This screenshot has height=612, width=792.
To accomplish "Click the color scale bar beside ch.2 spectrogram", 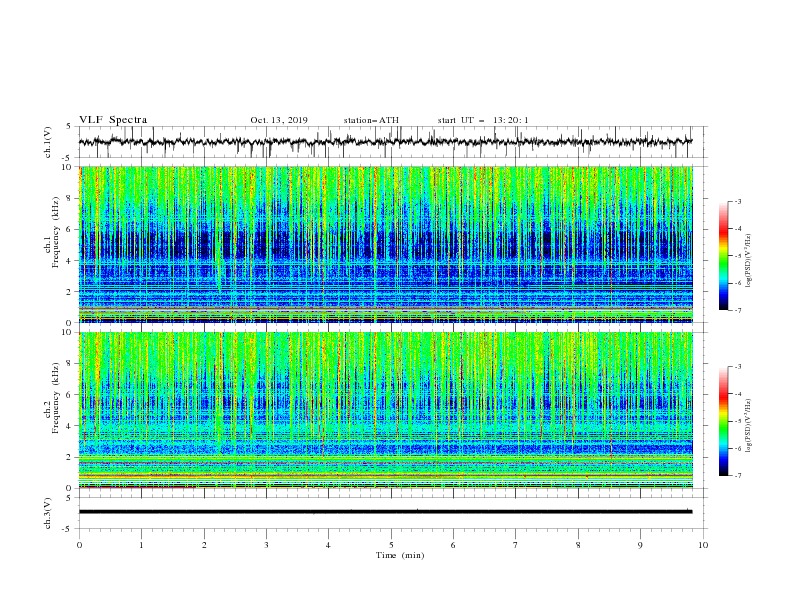I will pos(723,421).
